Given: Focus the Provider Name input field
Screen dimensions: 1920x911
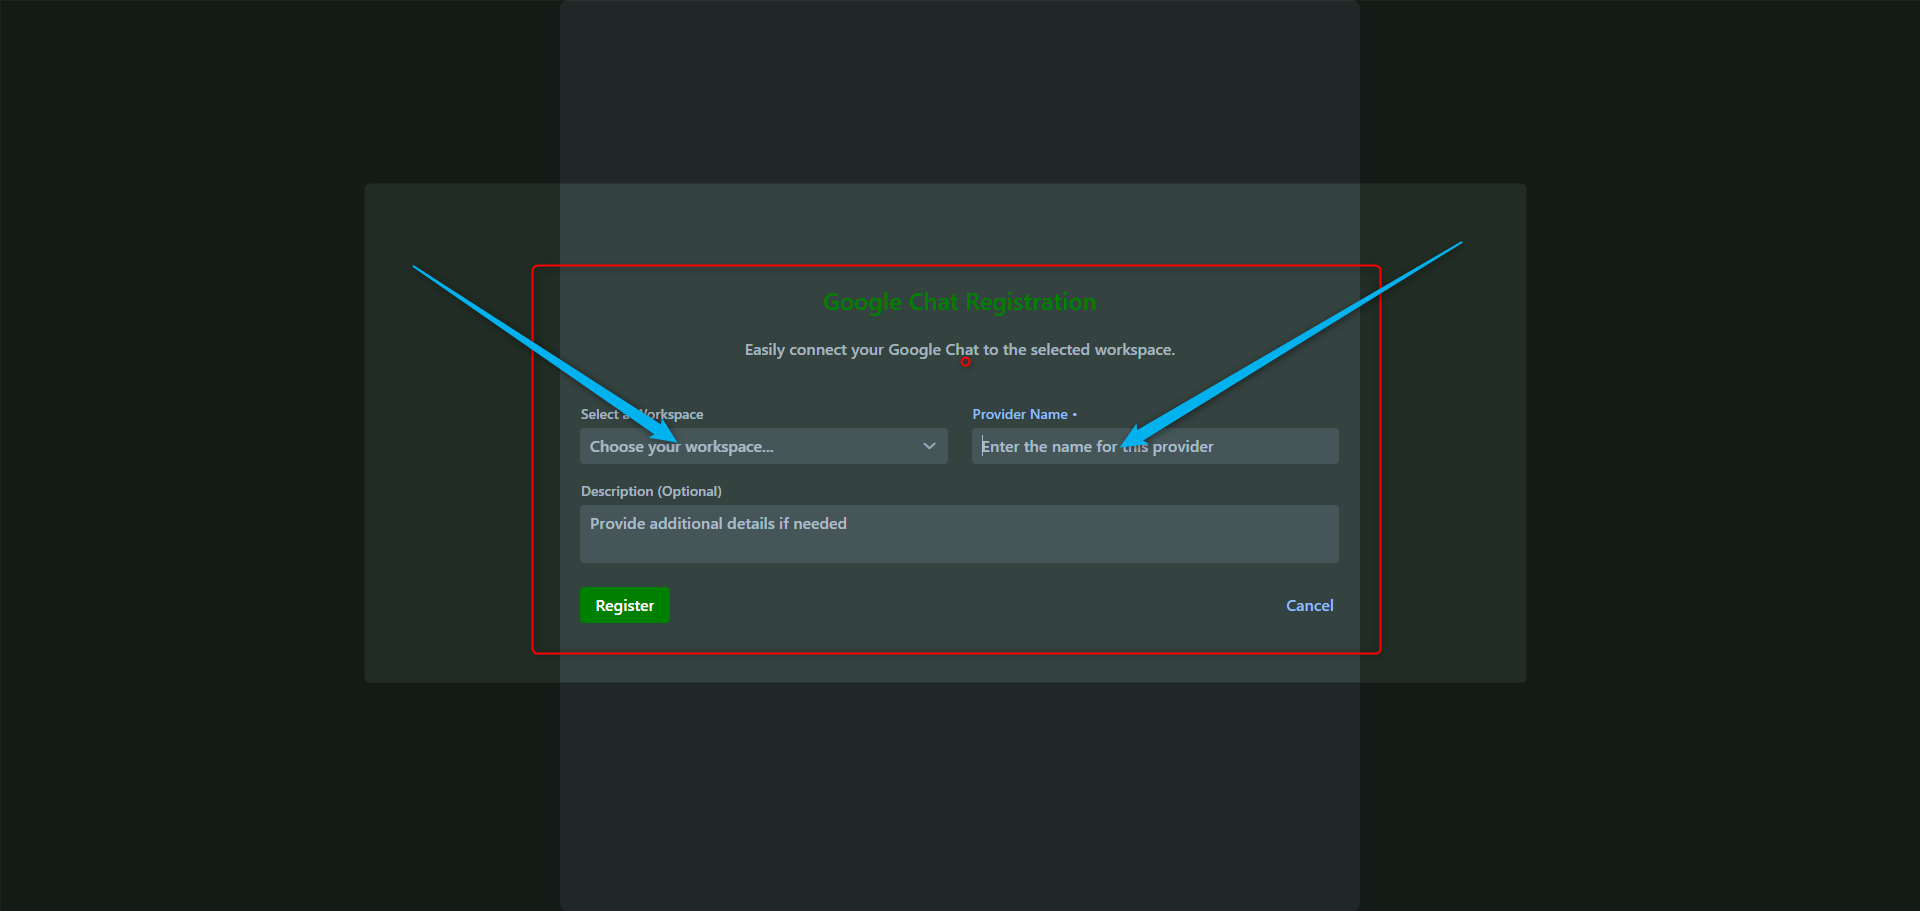Looking at the screenshot, I should tap(1155, 446).
